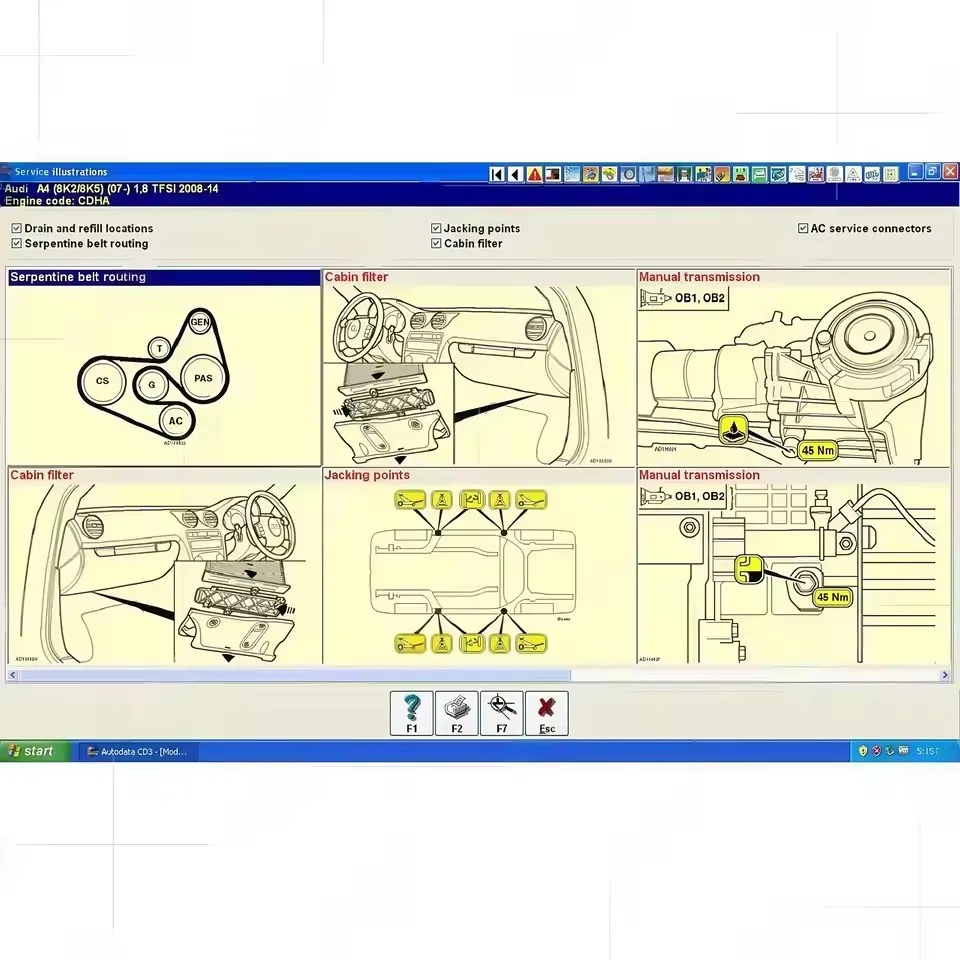Click the yellow car toolbar icon
The height and width of the screenshot is (960, 960).
(610, 174)
